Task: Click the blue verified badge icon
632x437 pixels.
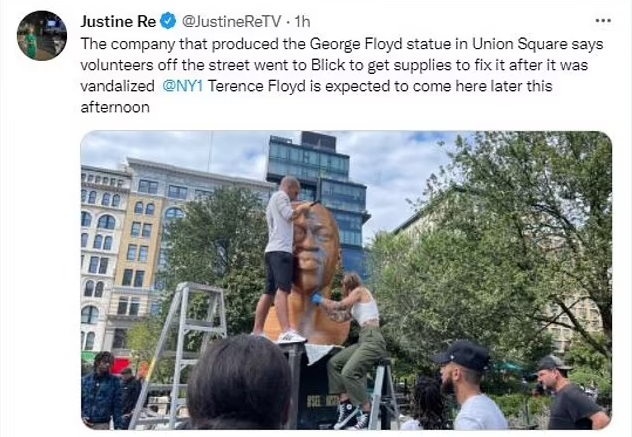Action: coord(168,21)
